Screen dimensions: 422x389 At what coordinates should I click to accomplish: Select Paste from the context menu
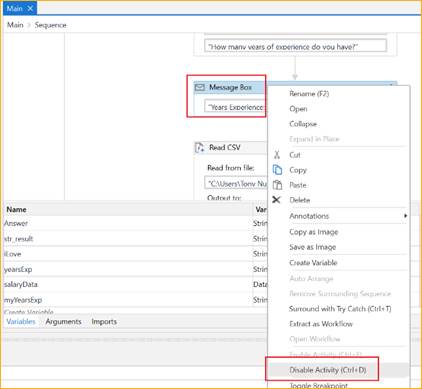tap(298, 185)
